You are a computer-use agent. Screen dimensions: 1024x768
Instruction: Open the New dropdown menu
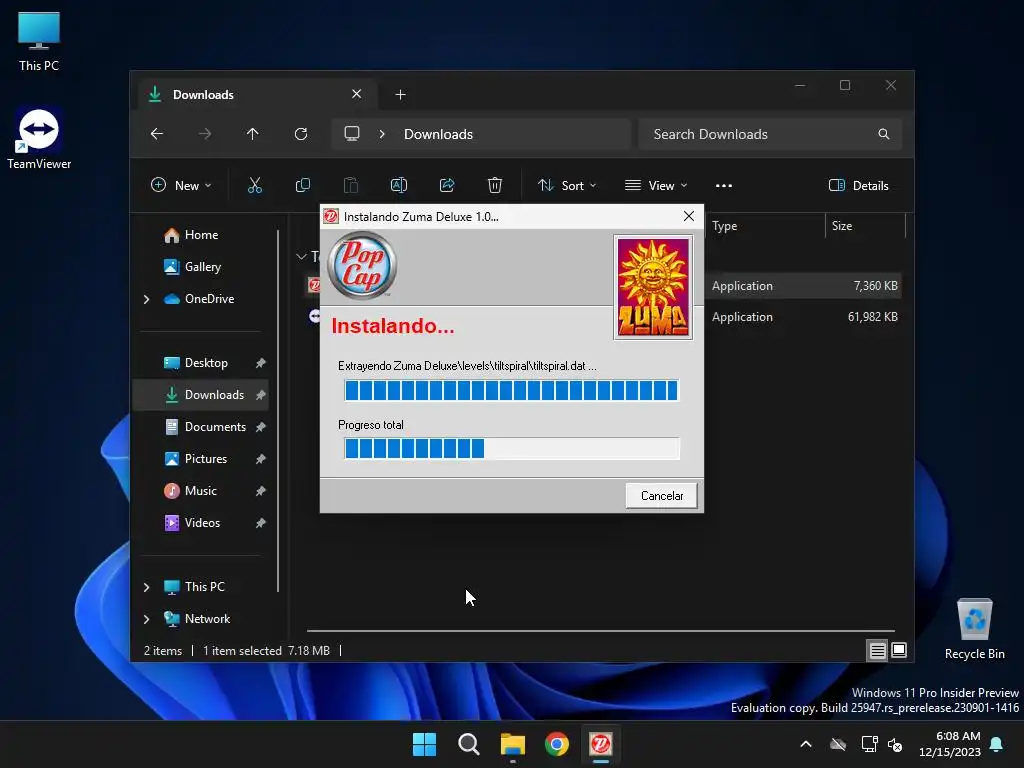(x=181, y=185)
